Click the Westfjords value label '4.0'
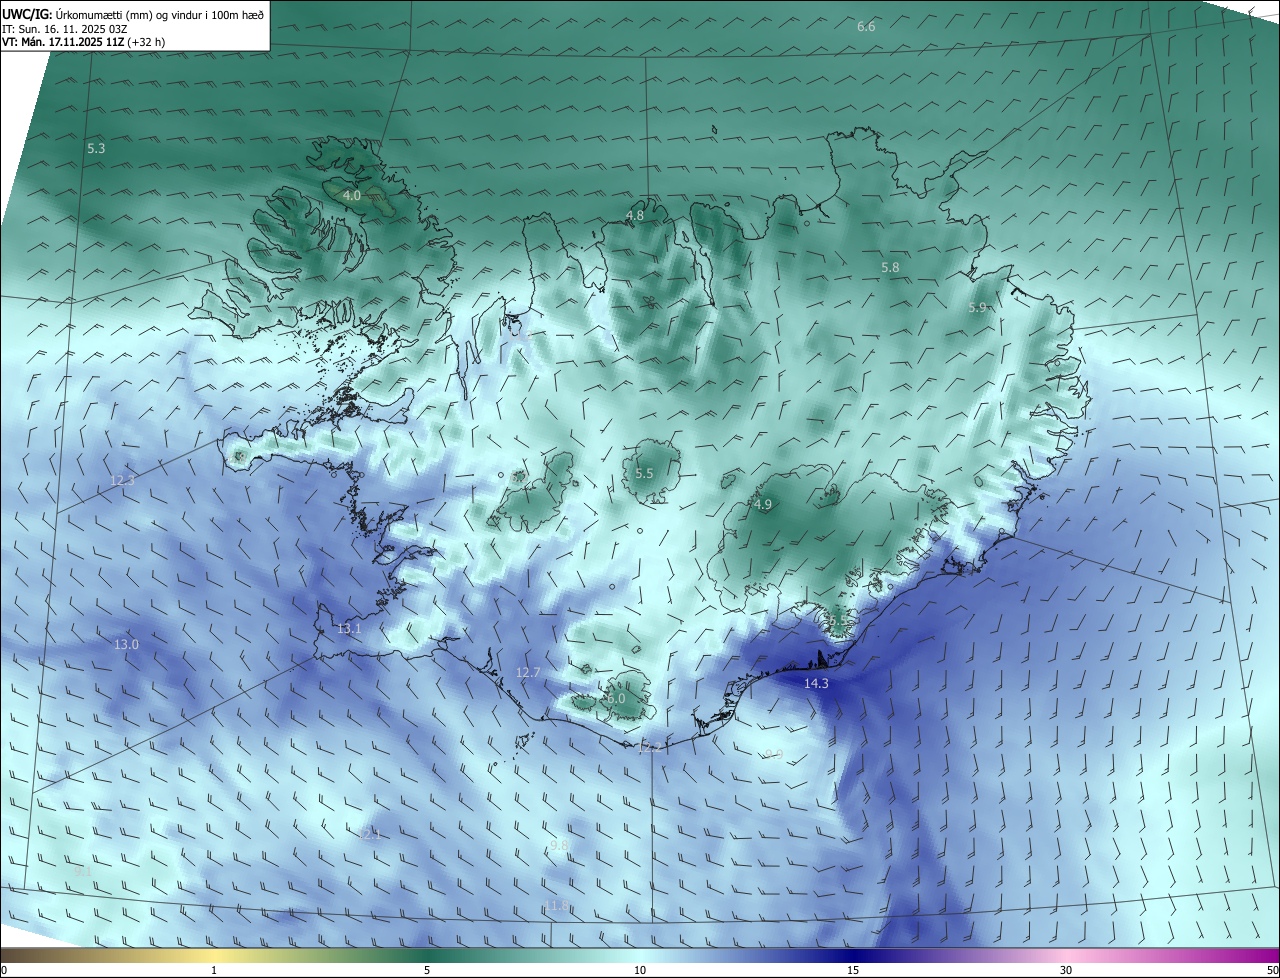 coord(351,196)
